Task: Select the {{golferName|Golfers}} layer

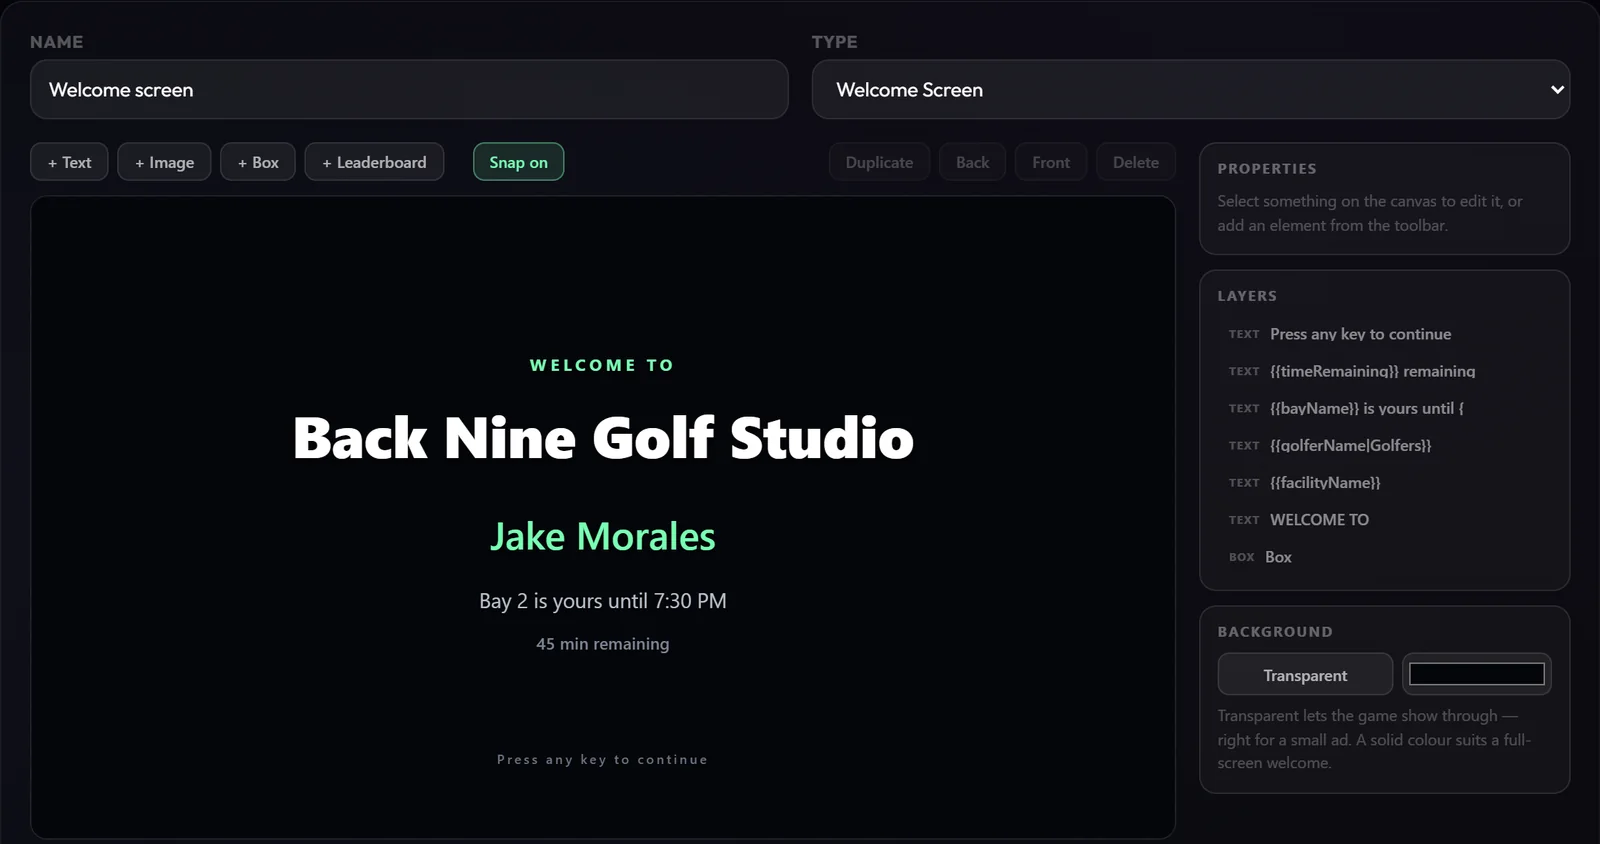Action: pyautogui.click(x=1384, y=445)
